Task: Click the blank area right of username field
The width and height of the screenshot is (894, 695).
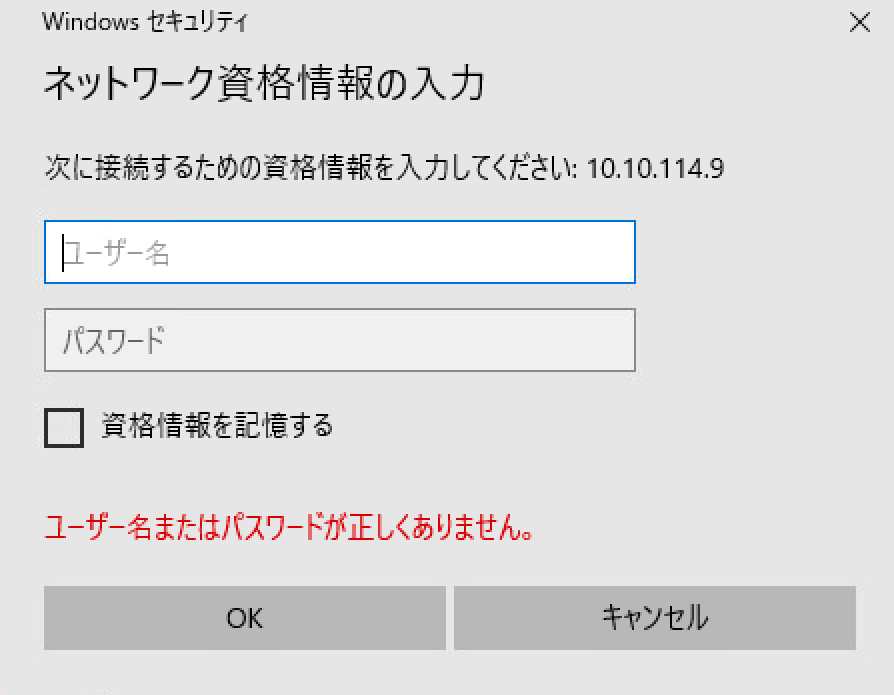Action: click(x=760, y=252)
